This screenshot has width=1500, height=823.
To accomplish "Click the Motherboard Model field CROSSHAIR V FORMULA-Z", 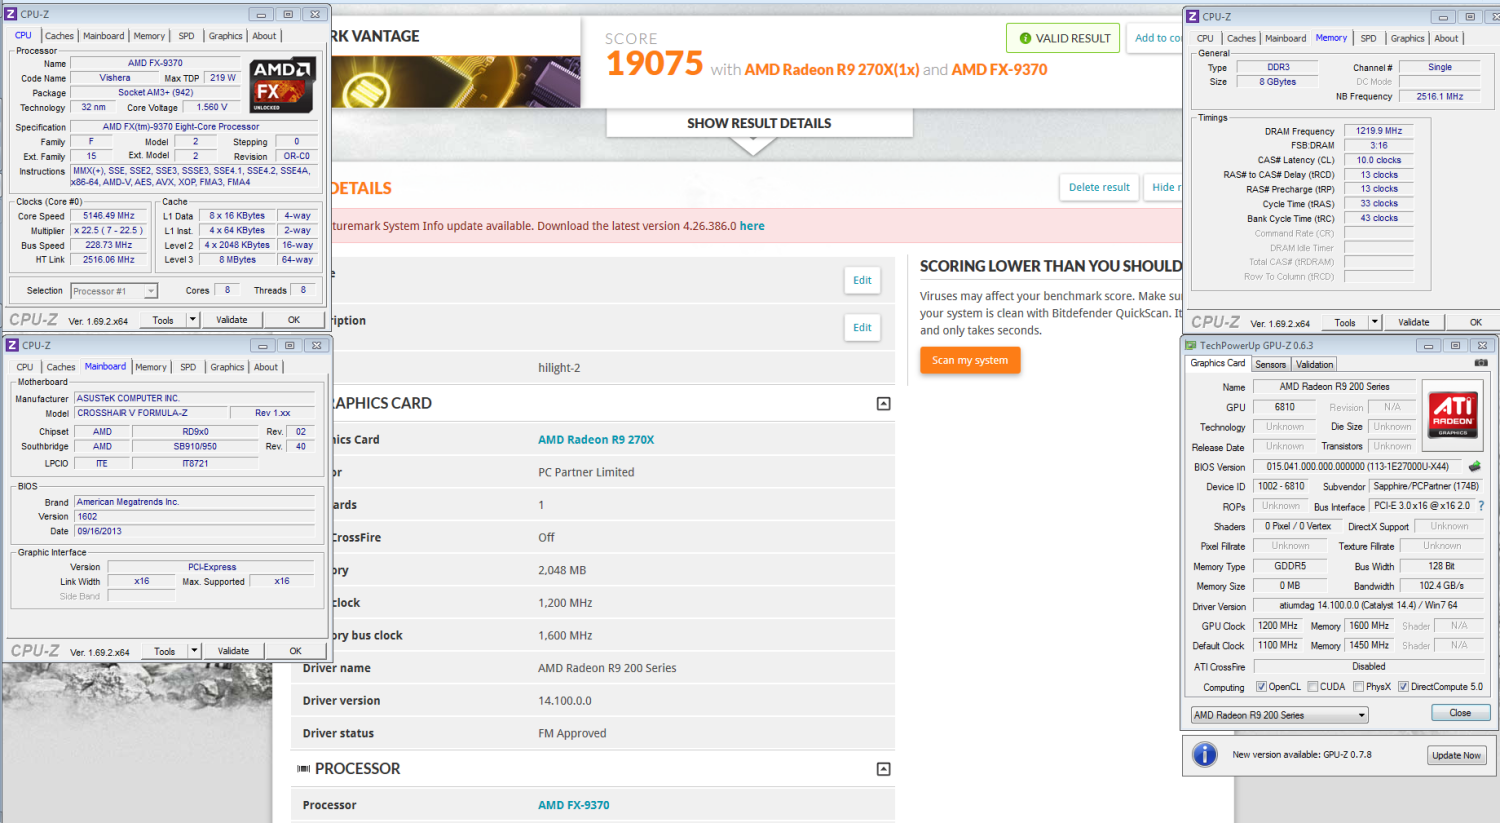I will click(x=150, y=413).
